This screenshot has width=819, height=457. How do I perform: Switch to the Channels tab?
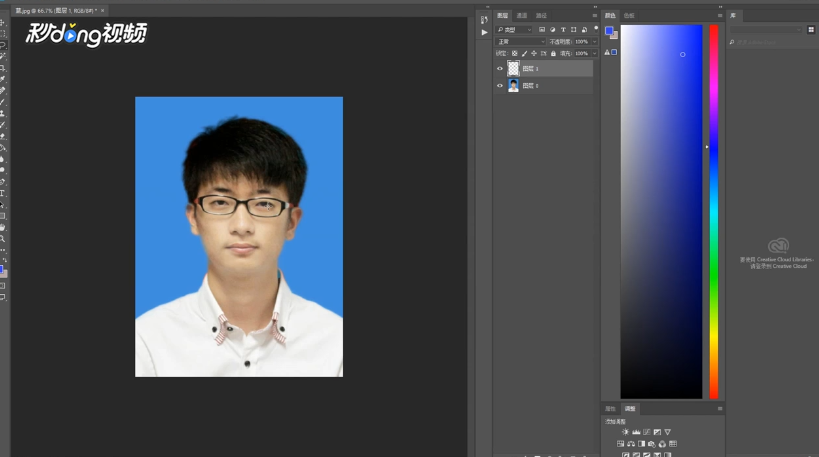click(x=522, y=16)
